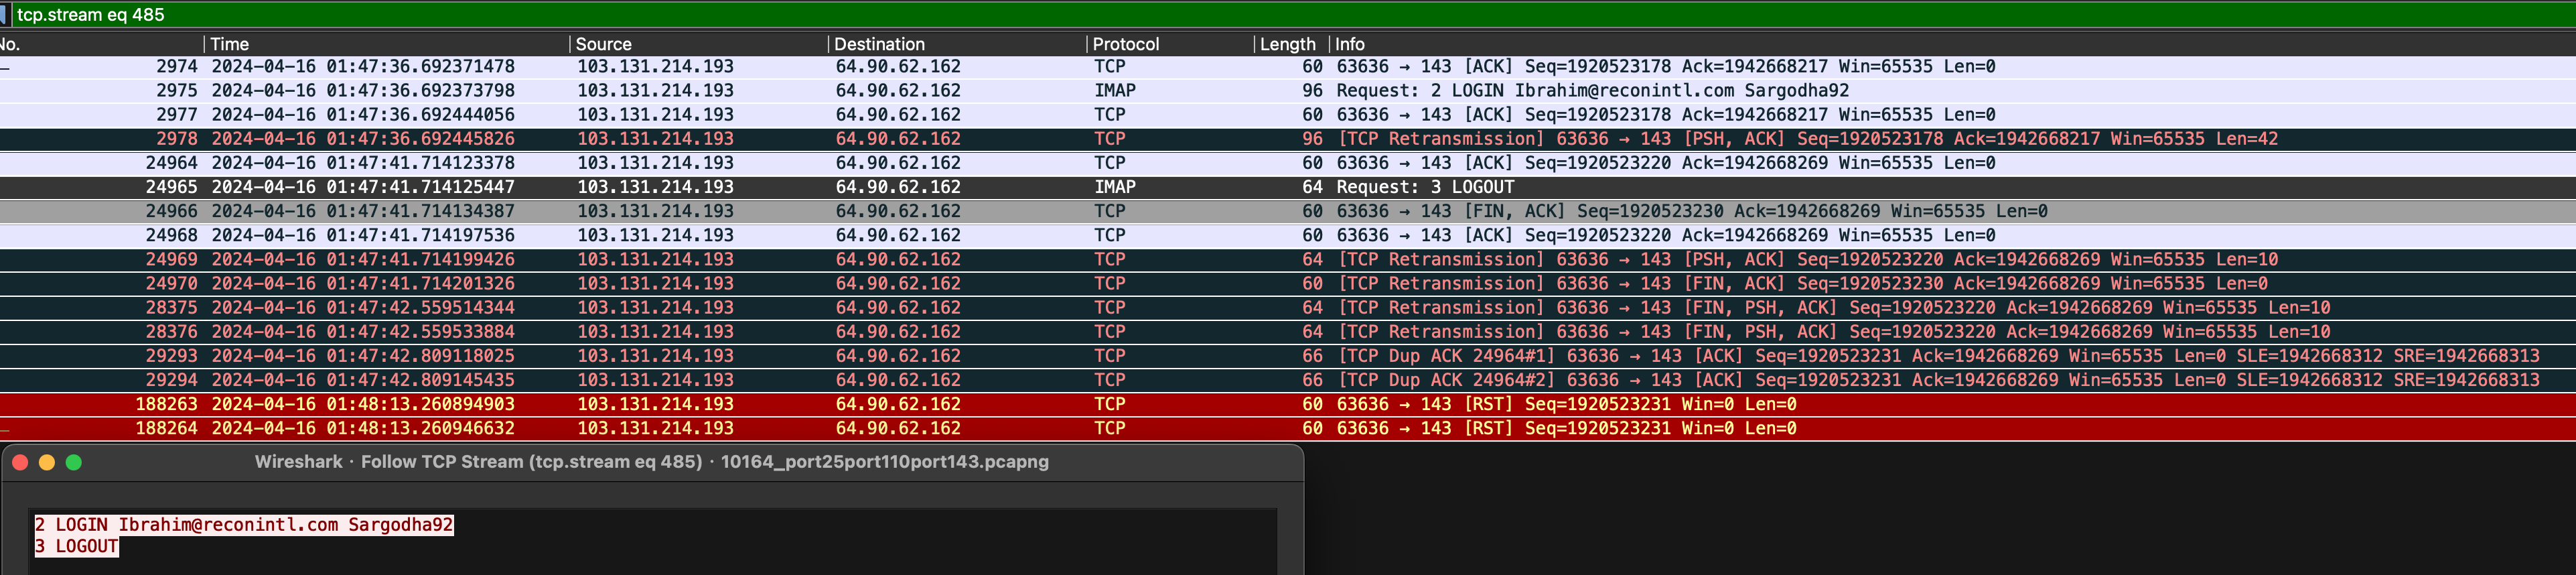Click the 3 LOGOUT line in stream content

[x=77, y=546]
